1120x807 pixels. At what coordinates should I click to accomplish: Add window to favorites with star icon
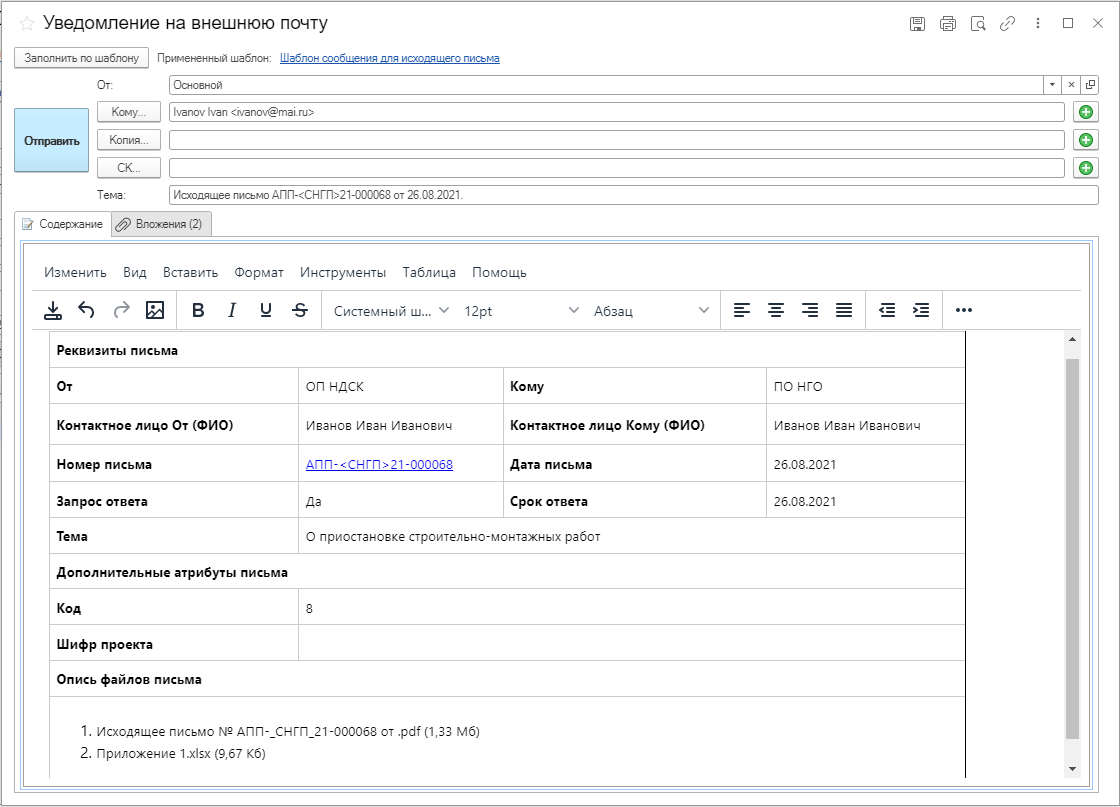pos(26,24)
